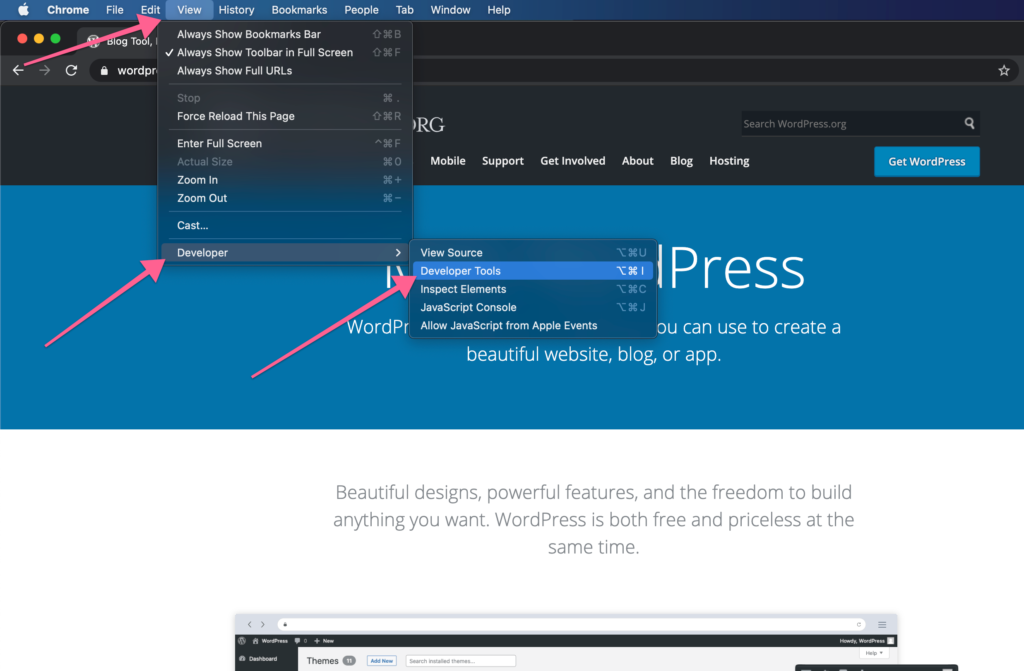Click the Apple logo menu icon
The height and width of the screenshot is (671, 1024).
(22, 10)
